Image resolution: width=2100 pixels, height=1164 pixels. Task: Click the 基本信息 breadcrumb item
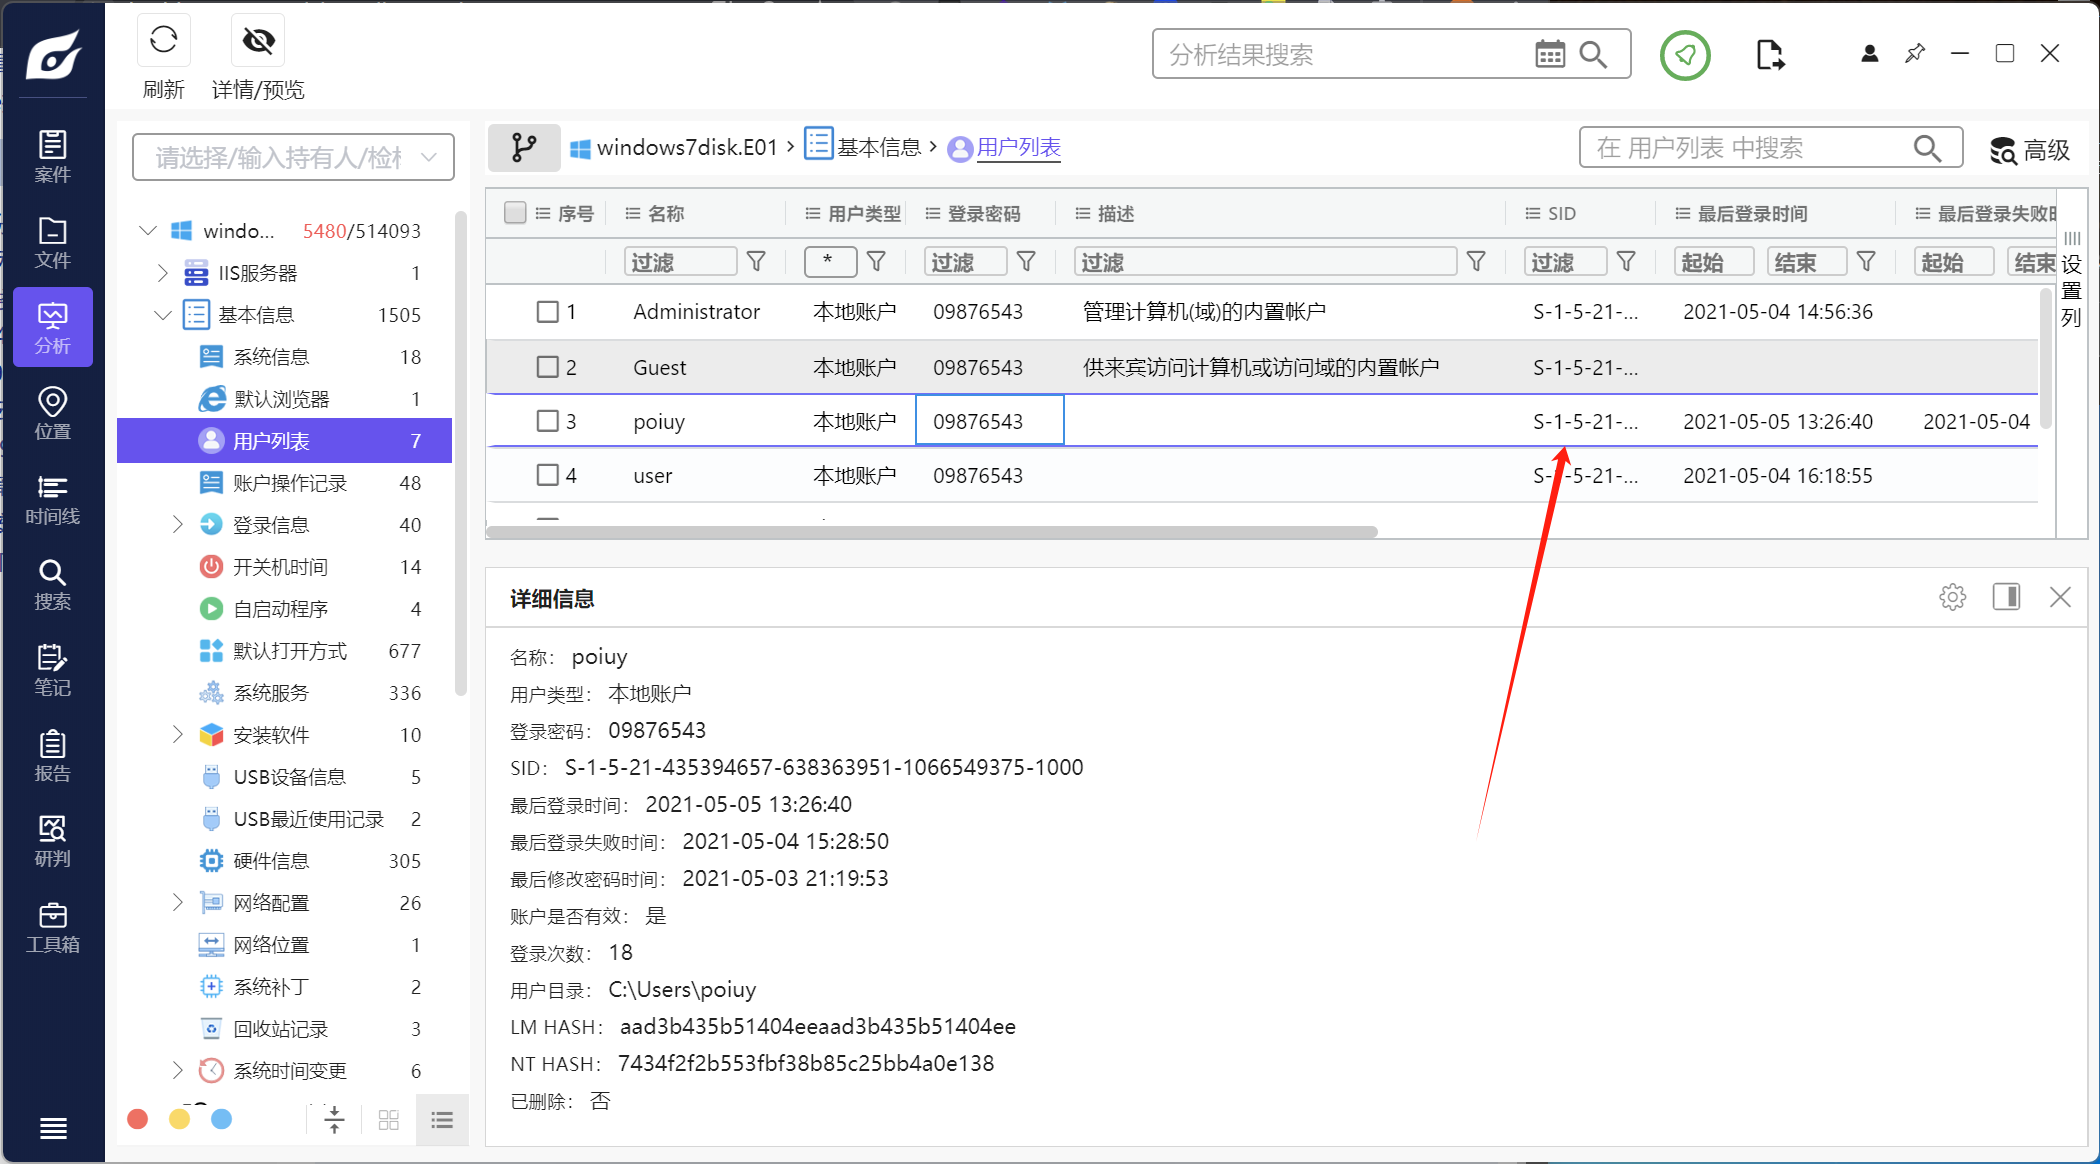click(x=877, y=148)
